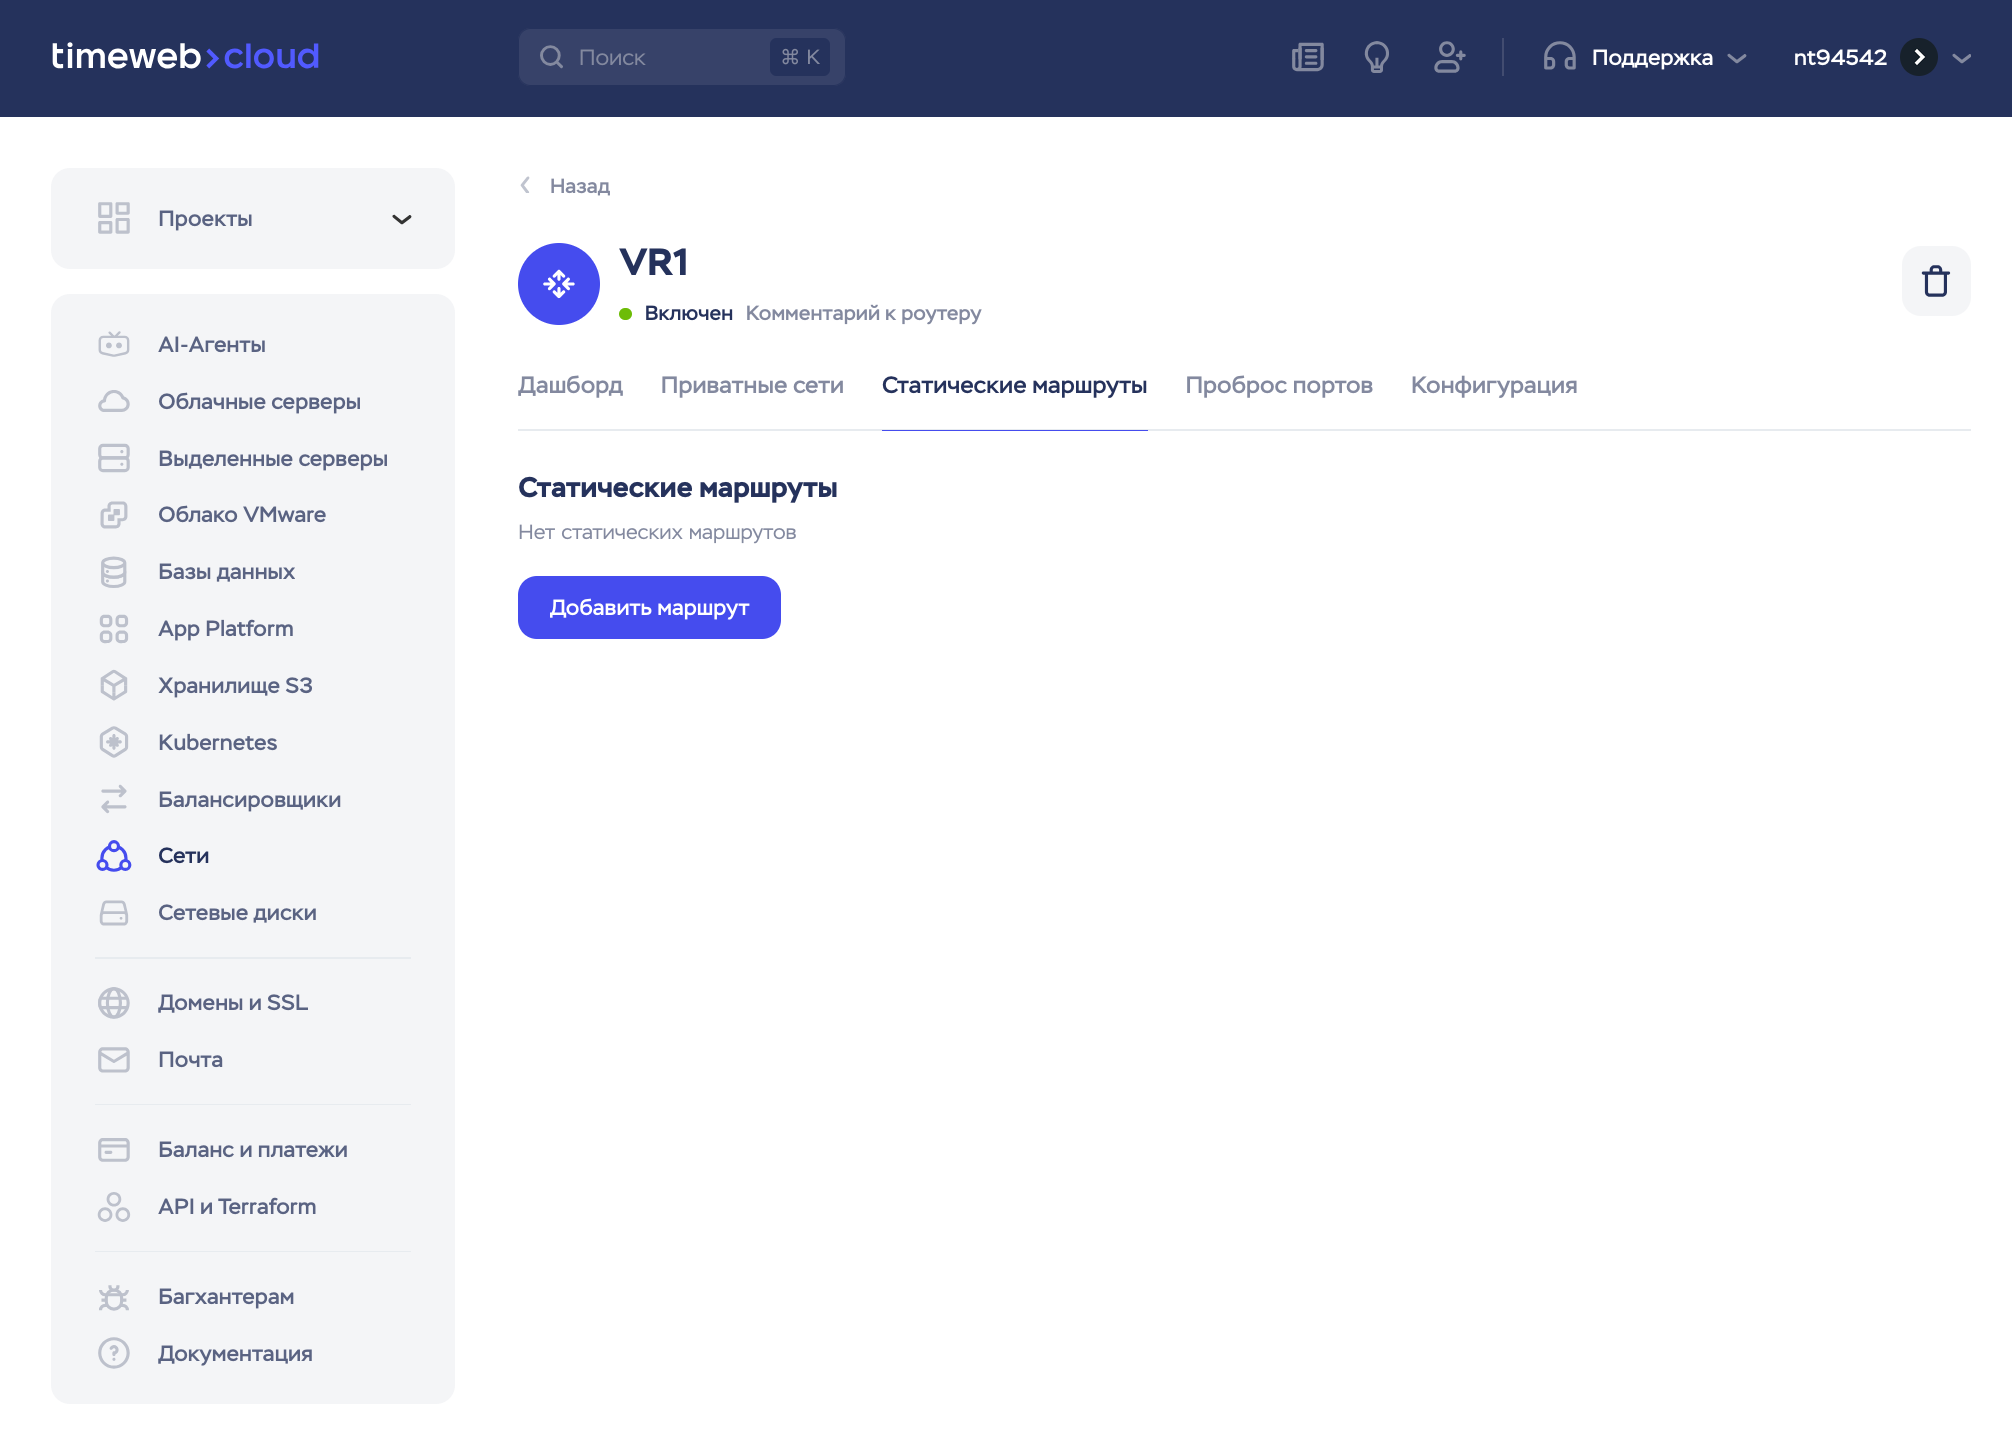The height and width of the screenshot is (1452, 2012).
Task: Click the lightbulb ideas icon
Action: pos(1376,57)
